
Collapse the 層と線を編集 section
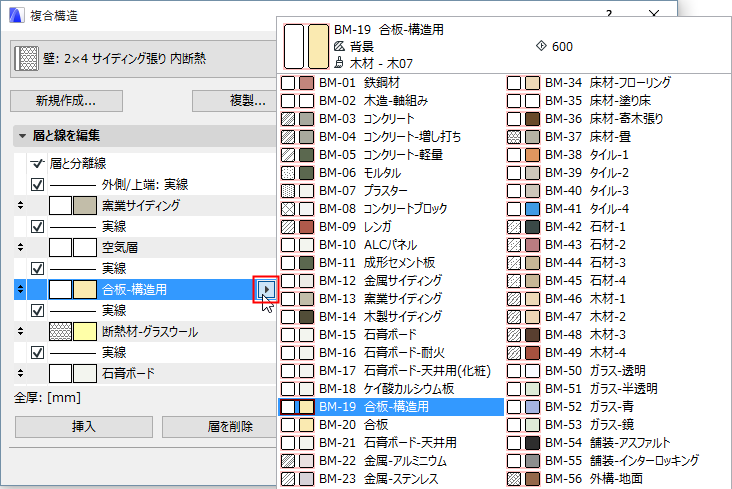click(22, 136)
